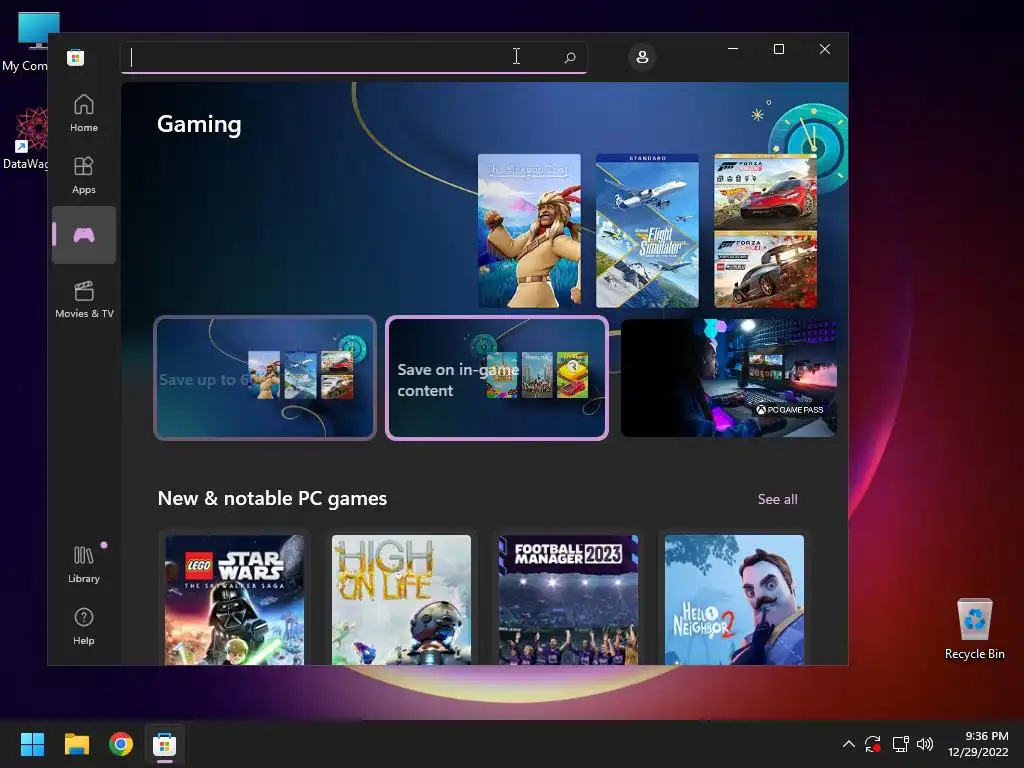Viewport: 1024px width, 768px height.
Task: Click the sync status tray icon
Action: pyautogui.click(x=873, y=744)
